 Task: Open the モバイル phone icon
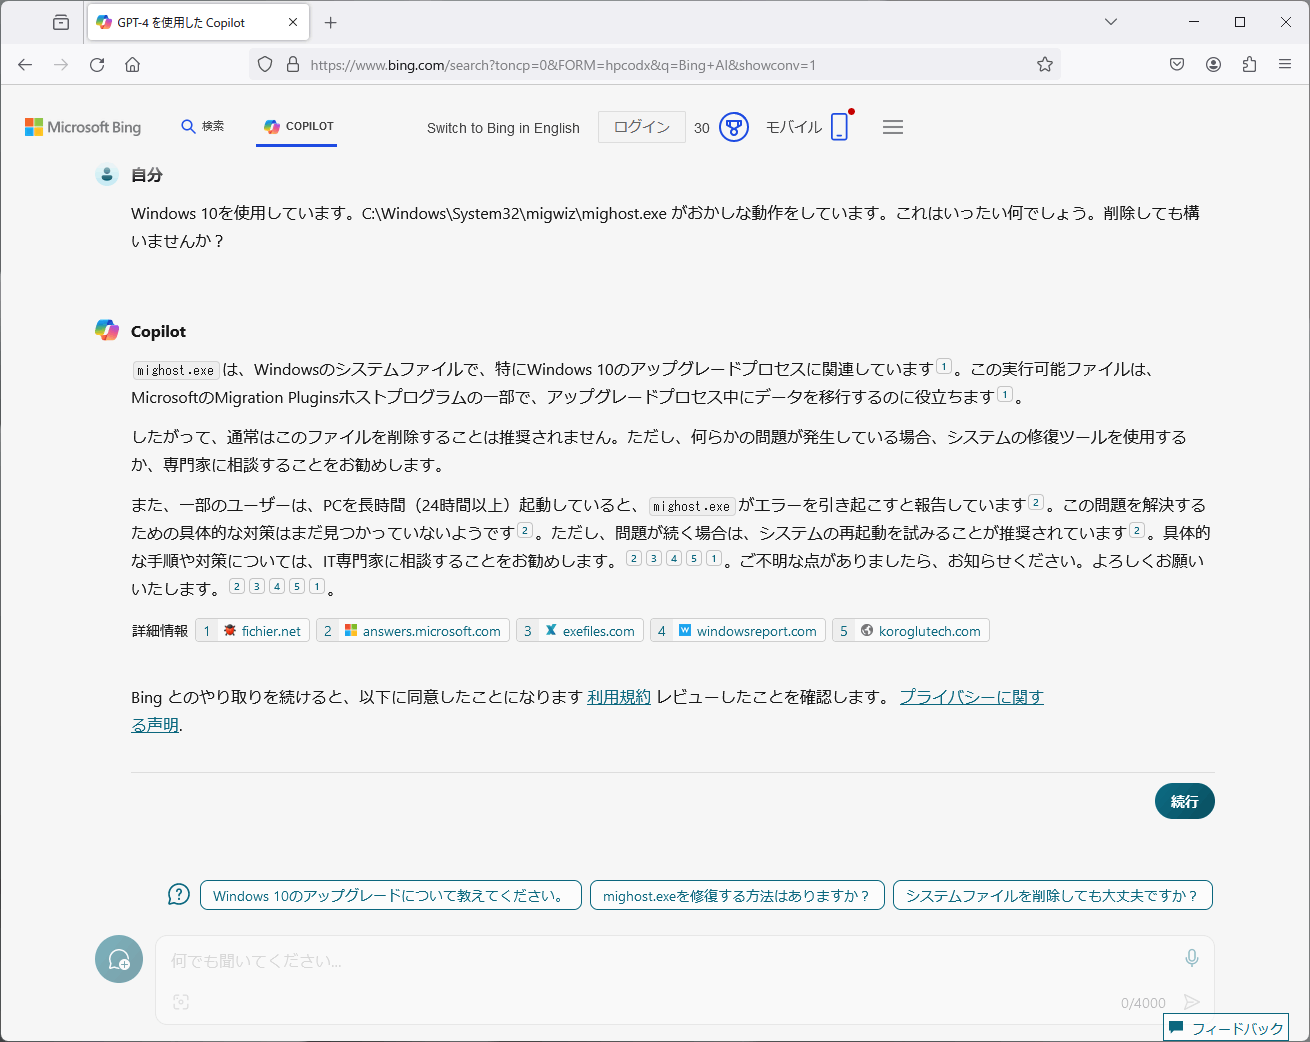coord(839,126)
